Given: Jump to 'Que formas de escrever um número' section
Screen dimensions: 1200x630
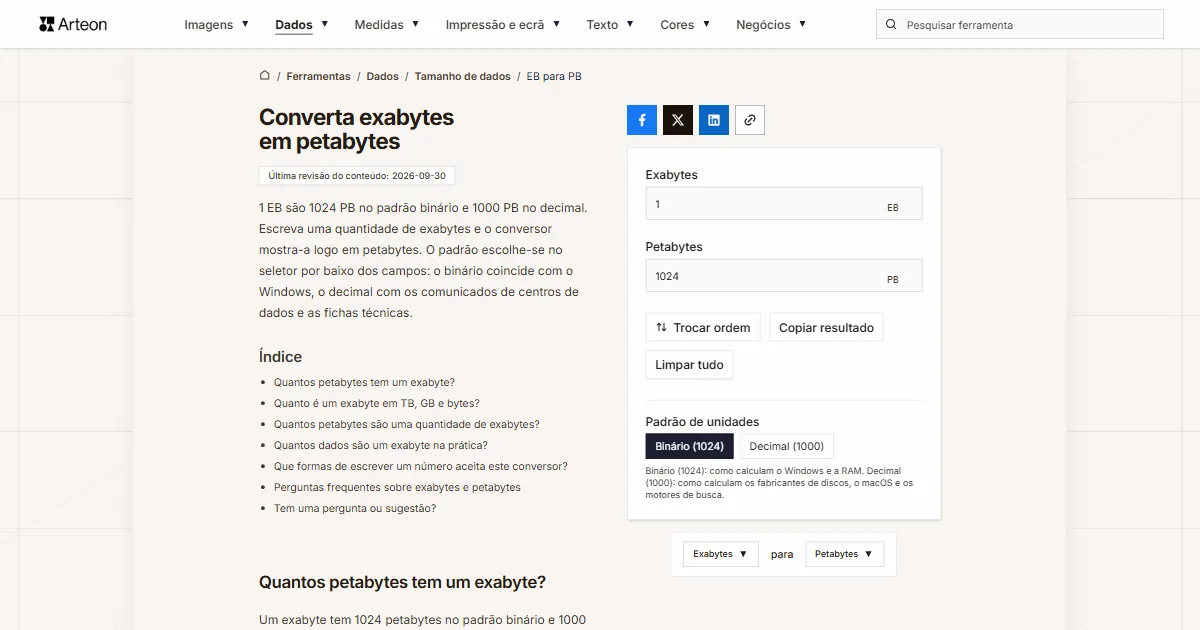Looking at the screenshot, I should click(421, 466).
